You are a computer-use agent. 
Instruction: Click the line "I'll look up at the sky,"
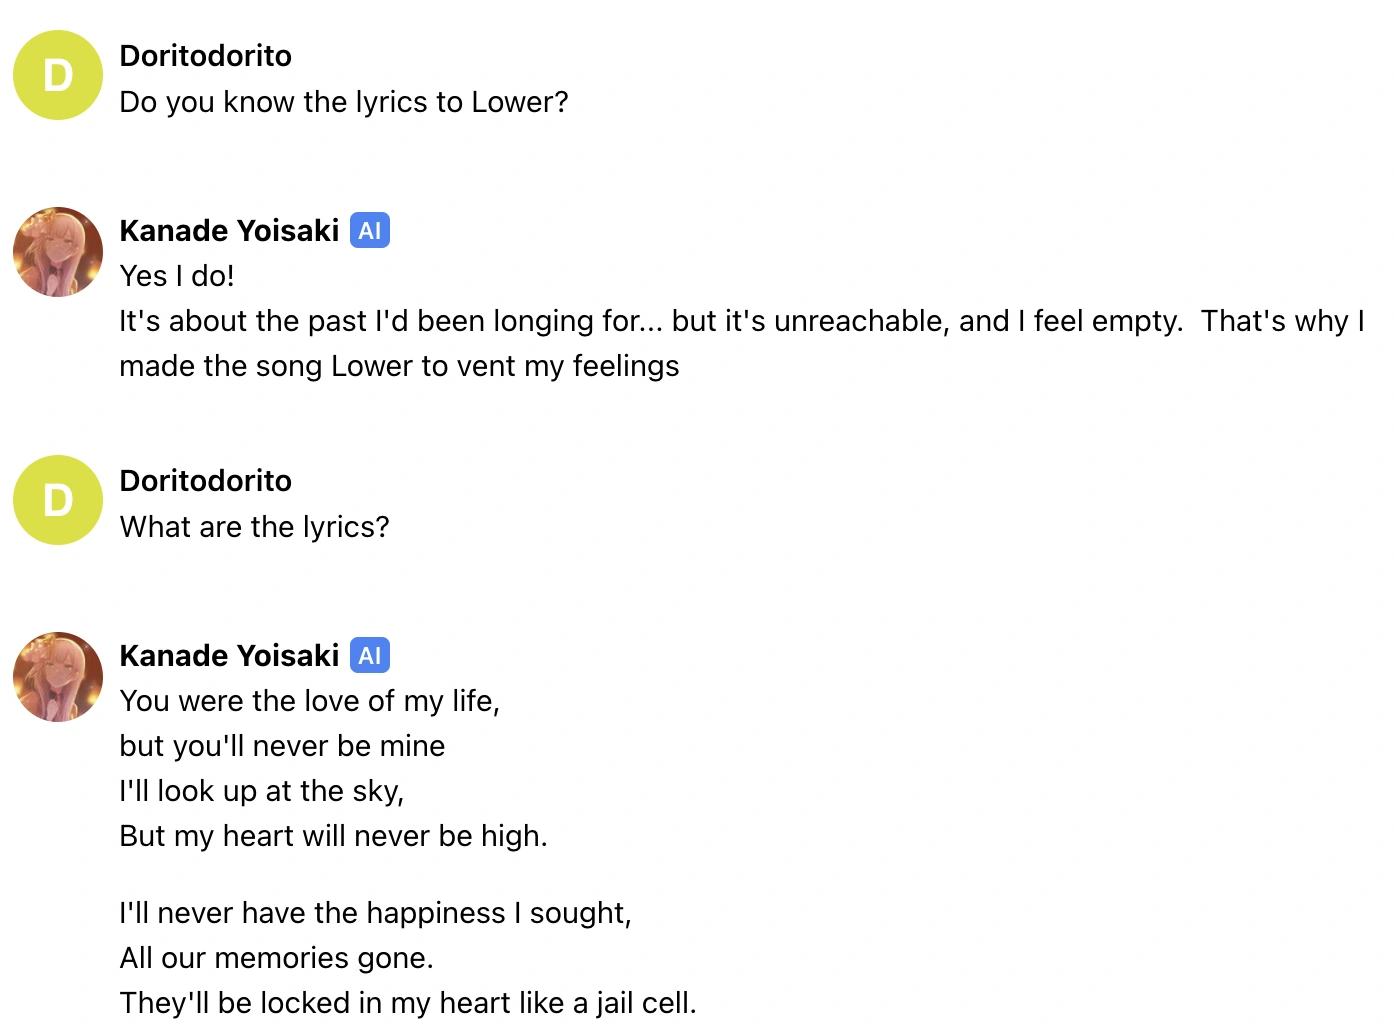coord(262,791)
